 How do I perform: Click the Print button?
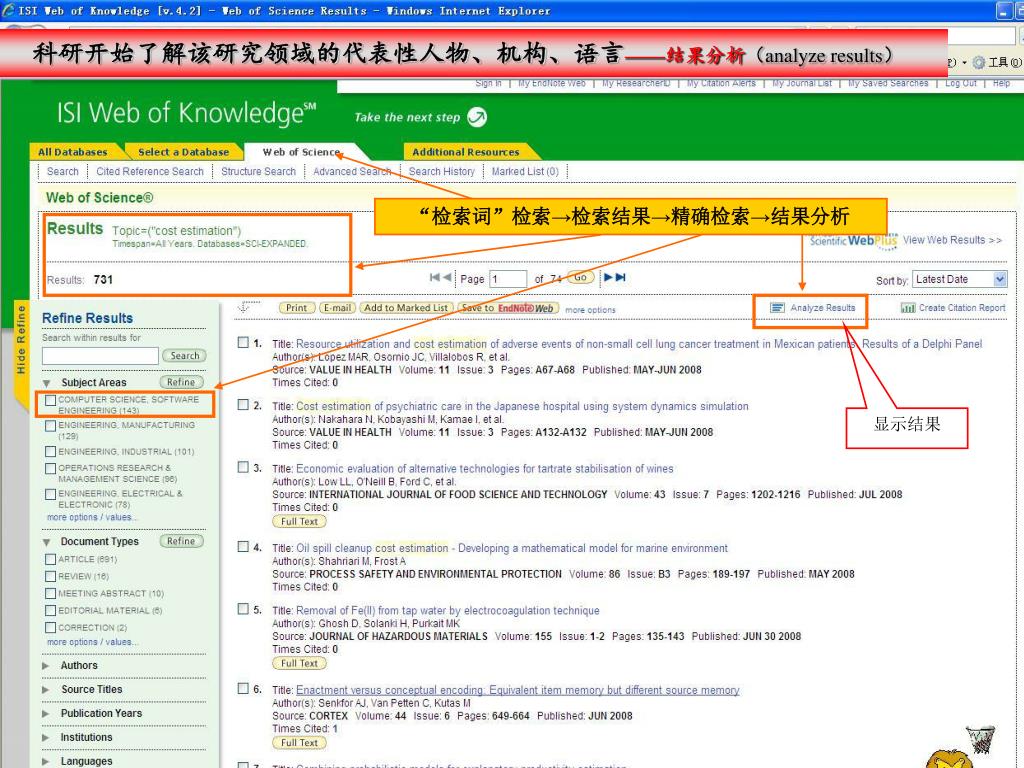(296, 308)
